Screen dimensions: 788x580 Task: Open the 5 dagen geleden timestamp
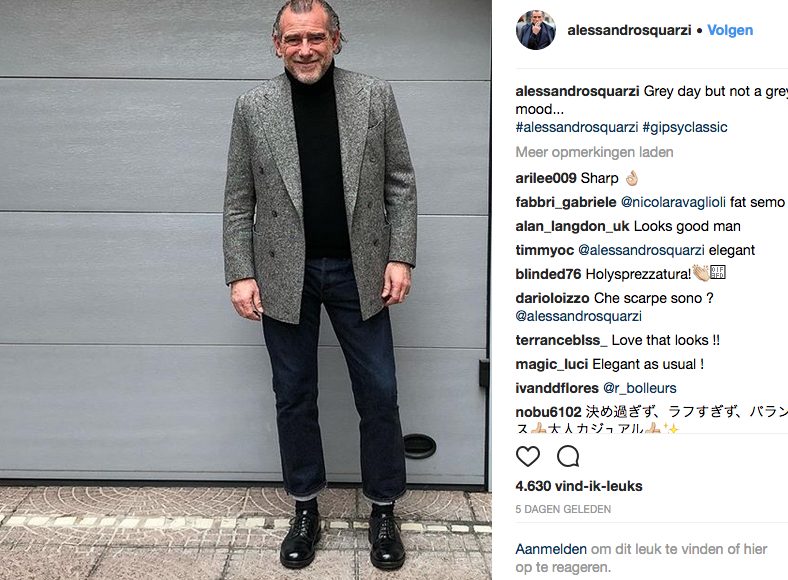(x=563, y=509)
